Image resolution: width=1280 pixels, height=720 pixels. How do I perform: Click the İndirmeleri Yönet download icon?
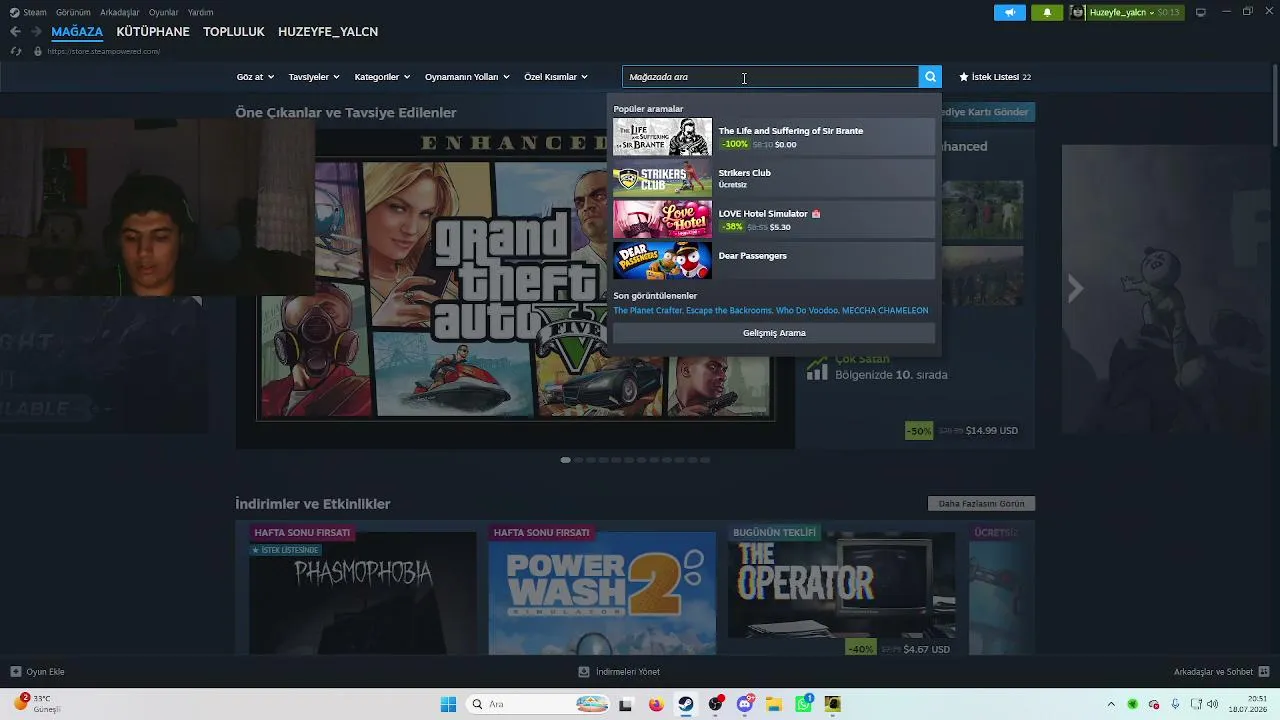[584, 672]
